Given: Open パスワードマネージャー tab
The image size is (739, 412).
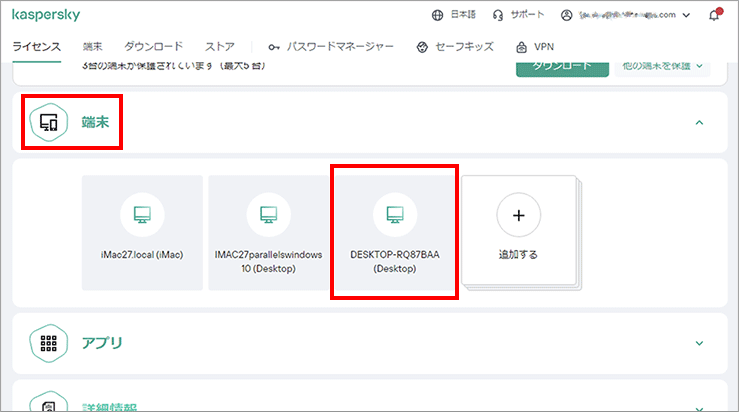Looking at the screenshot, I should 340,47.
